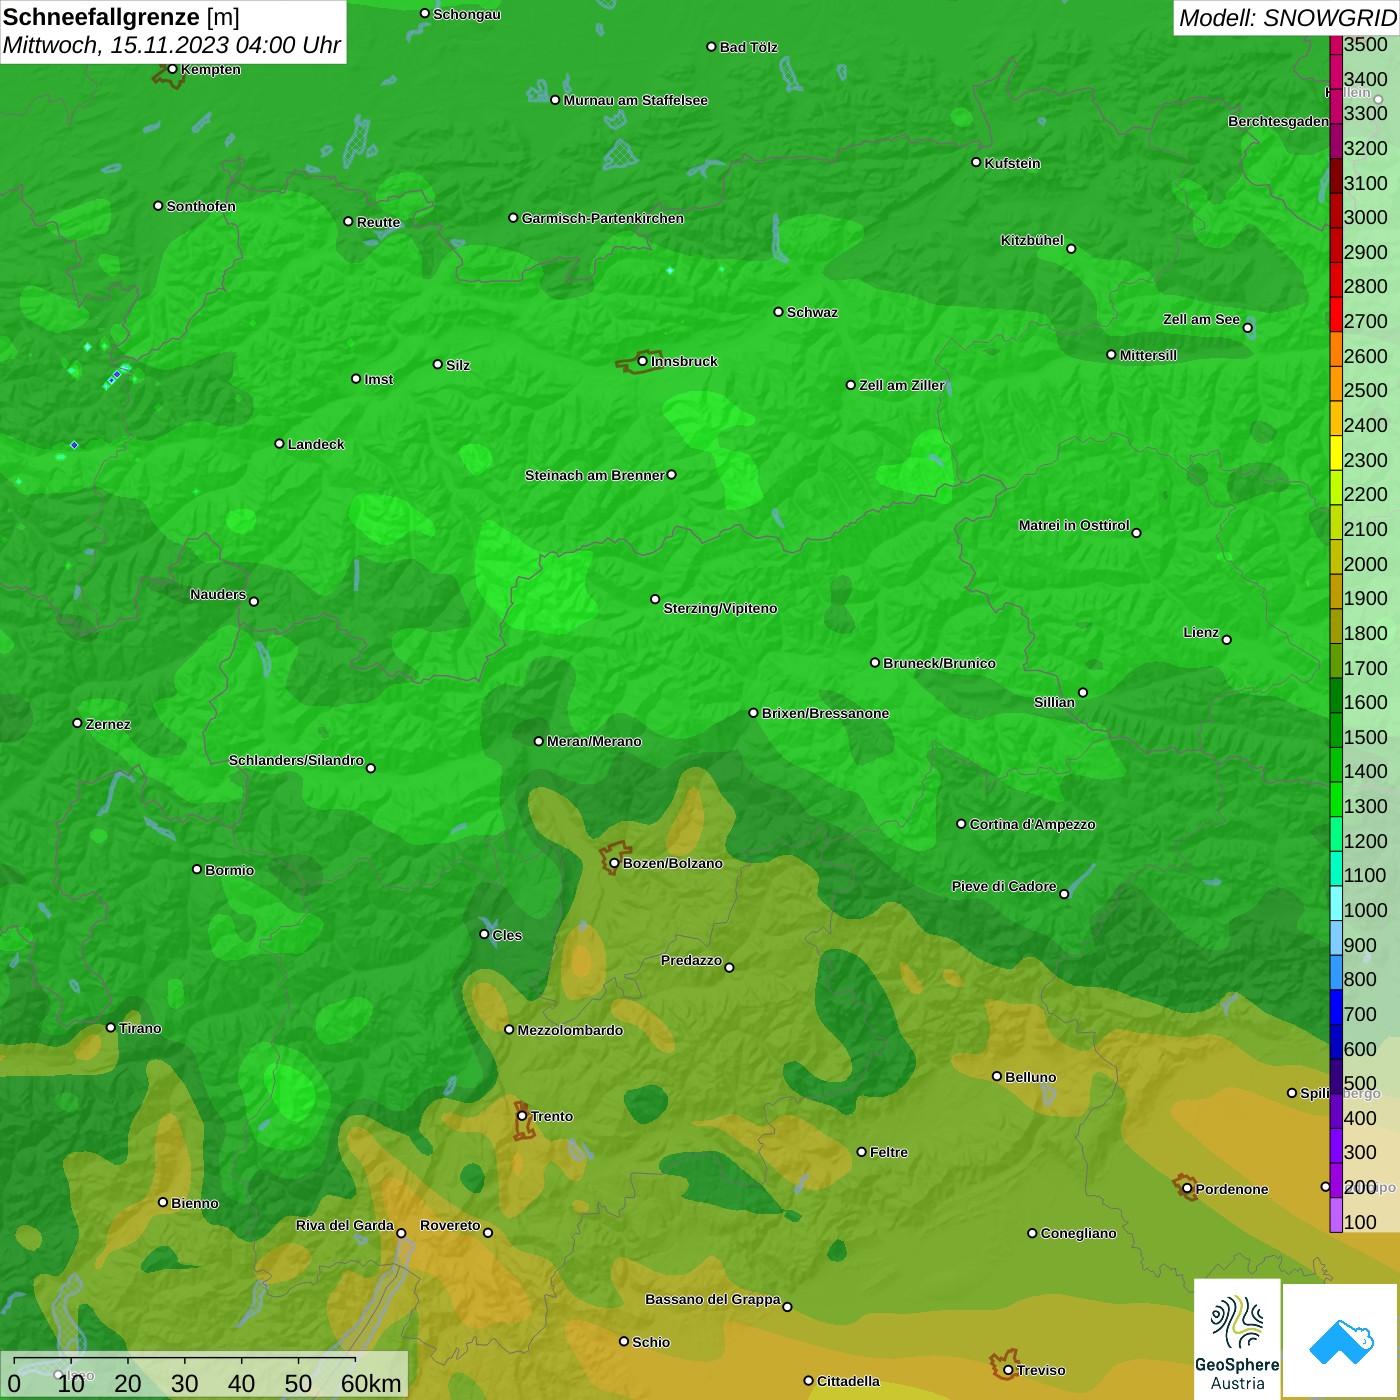The image size is (1400, 1400).
Task: Click the Matrei in Osttirol label
Action: pos(1074,525)
